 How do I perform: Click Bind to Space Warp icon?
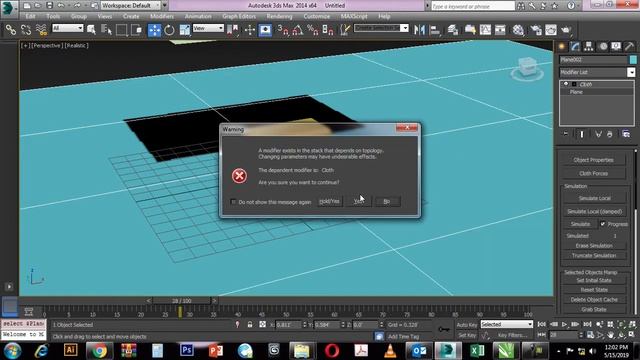(x=41, y=30)
